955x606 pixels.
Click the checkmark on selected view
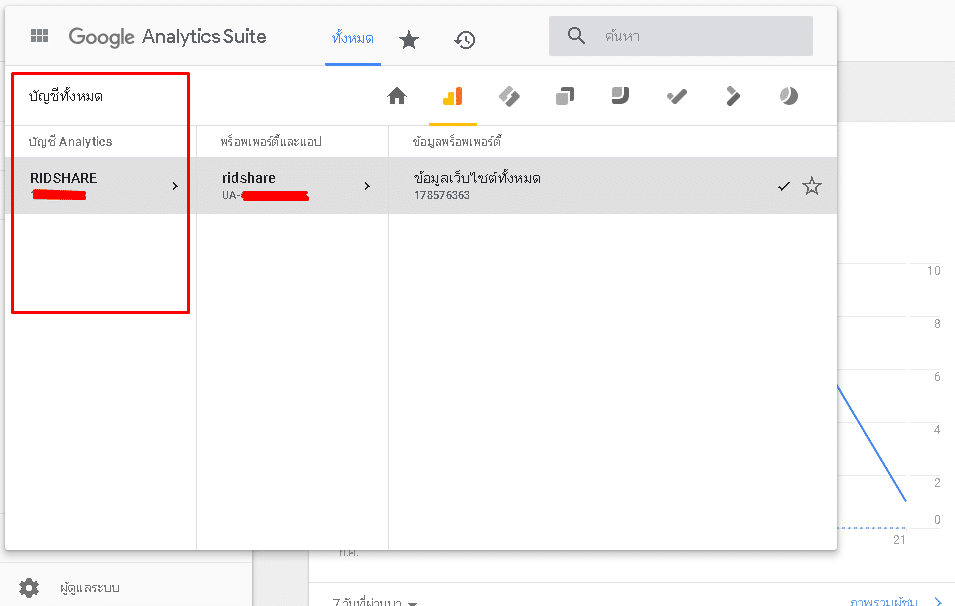point(784,186)
